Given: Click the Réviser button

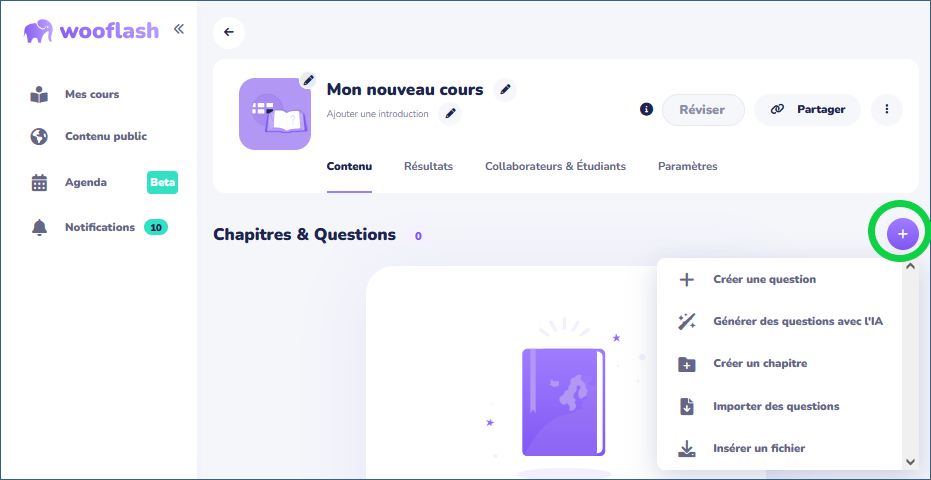Looking at the screenshot, I should (703, 109).
